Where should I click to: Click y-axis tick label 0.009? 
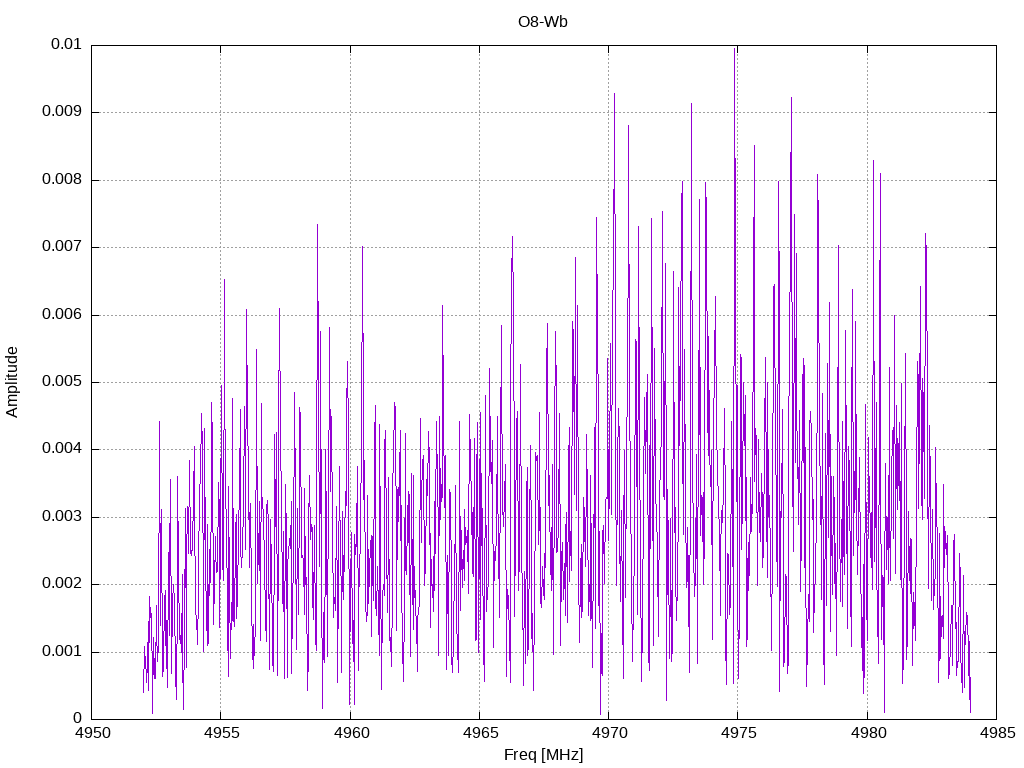[62, 112]
